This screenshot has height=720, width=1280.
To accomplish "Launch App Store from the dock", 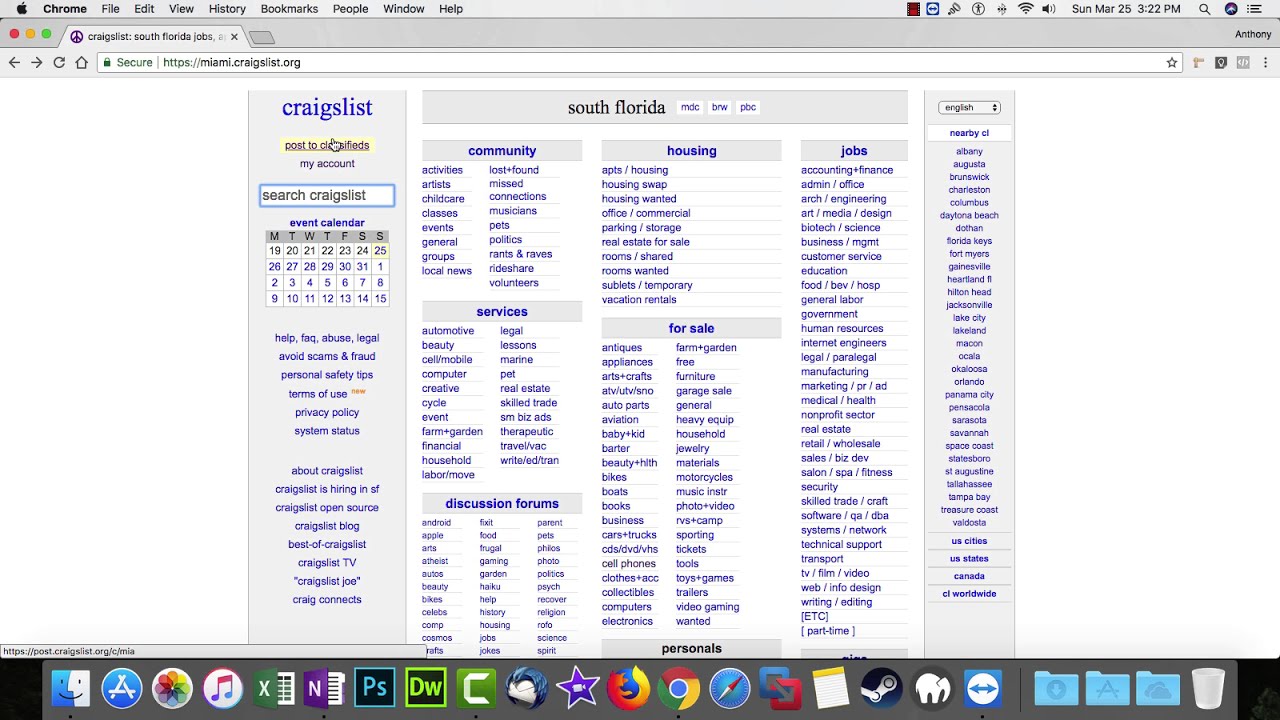I will coord(122,689).
